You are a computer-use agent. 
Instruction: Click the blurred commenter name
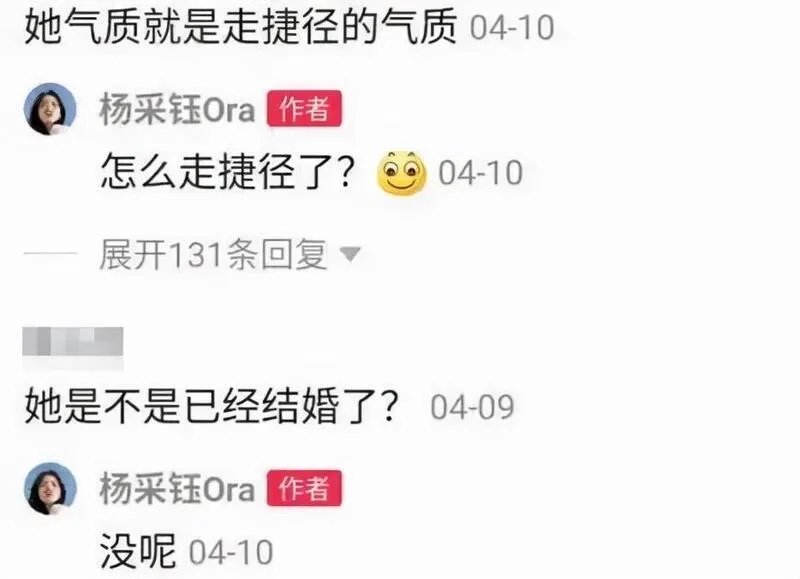pyautogui.click(x=73, y=341)
